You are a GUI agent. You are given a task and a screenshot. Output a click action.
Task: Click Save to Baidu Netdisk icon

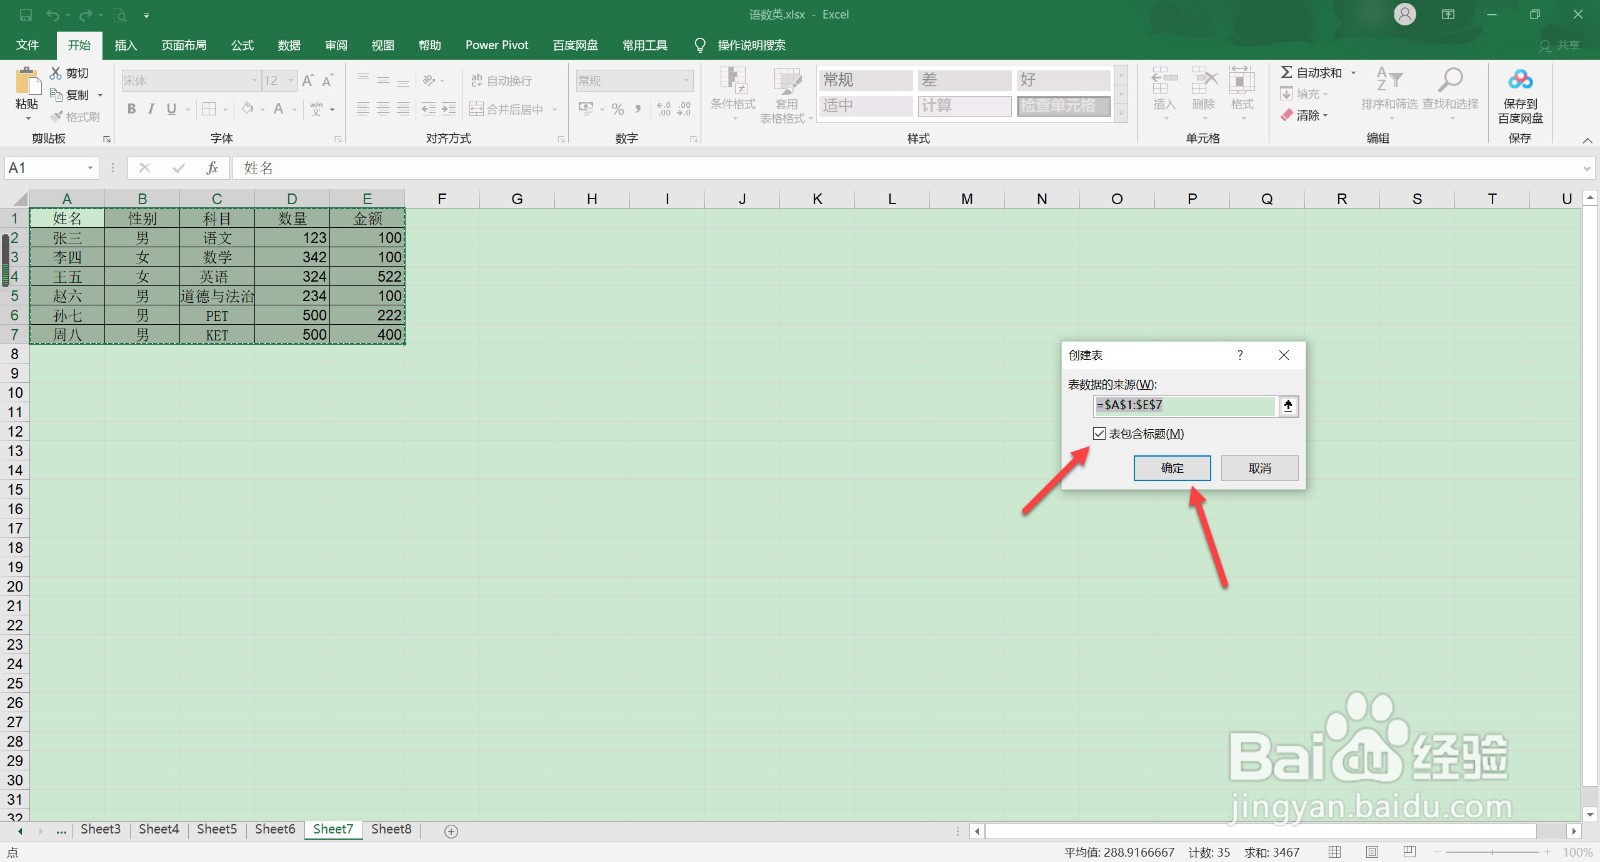(1520, 79)
